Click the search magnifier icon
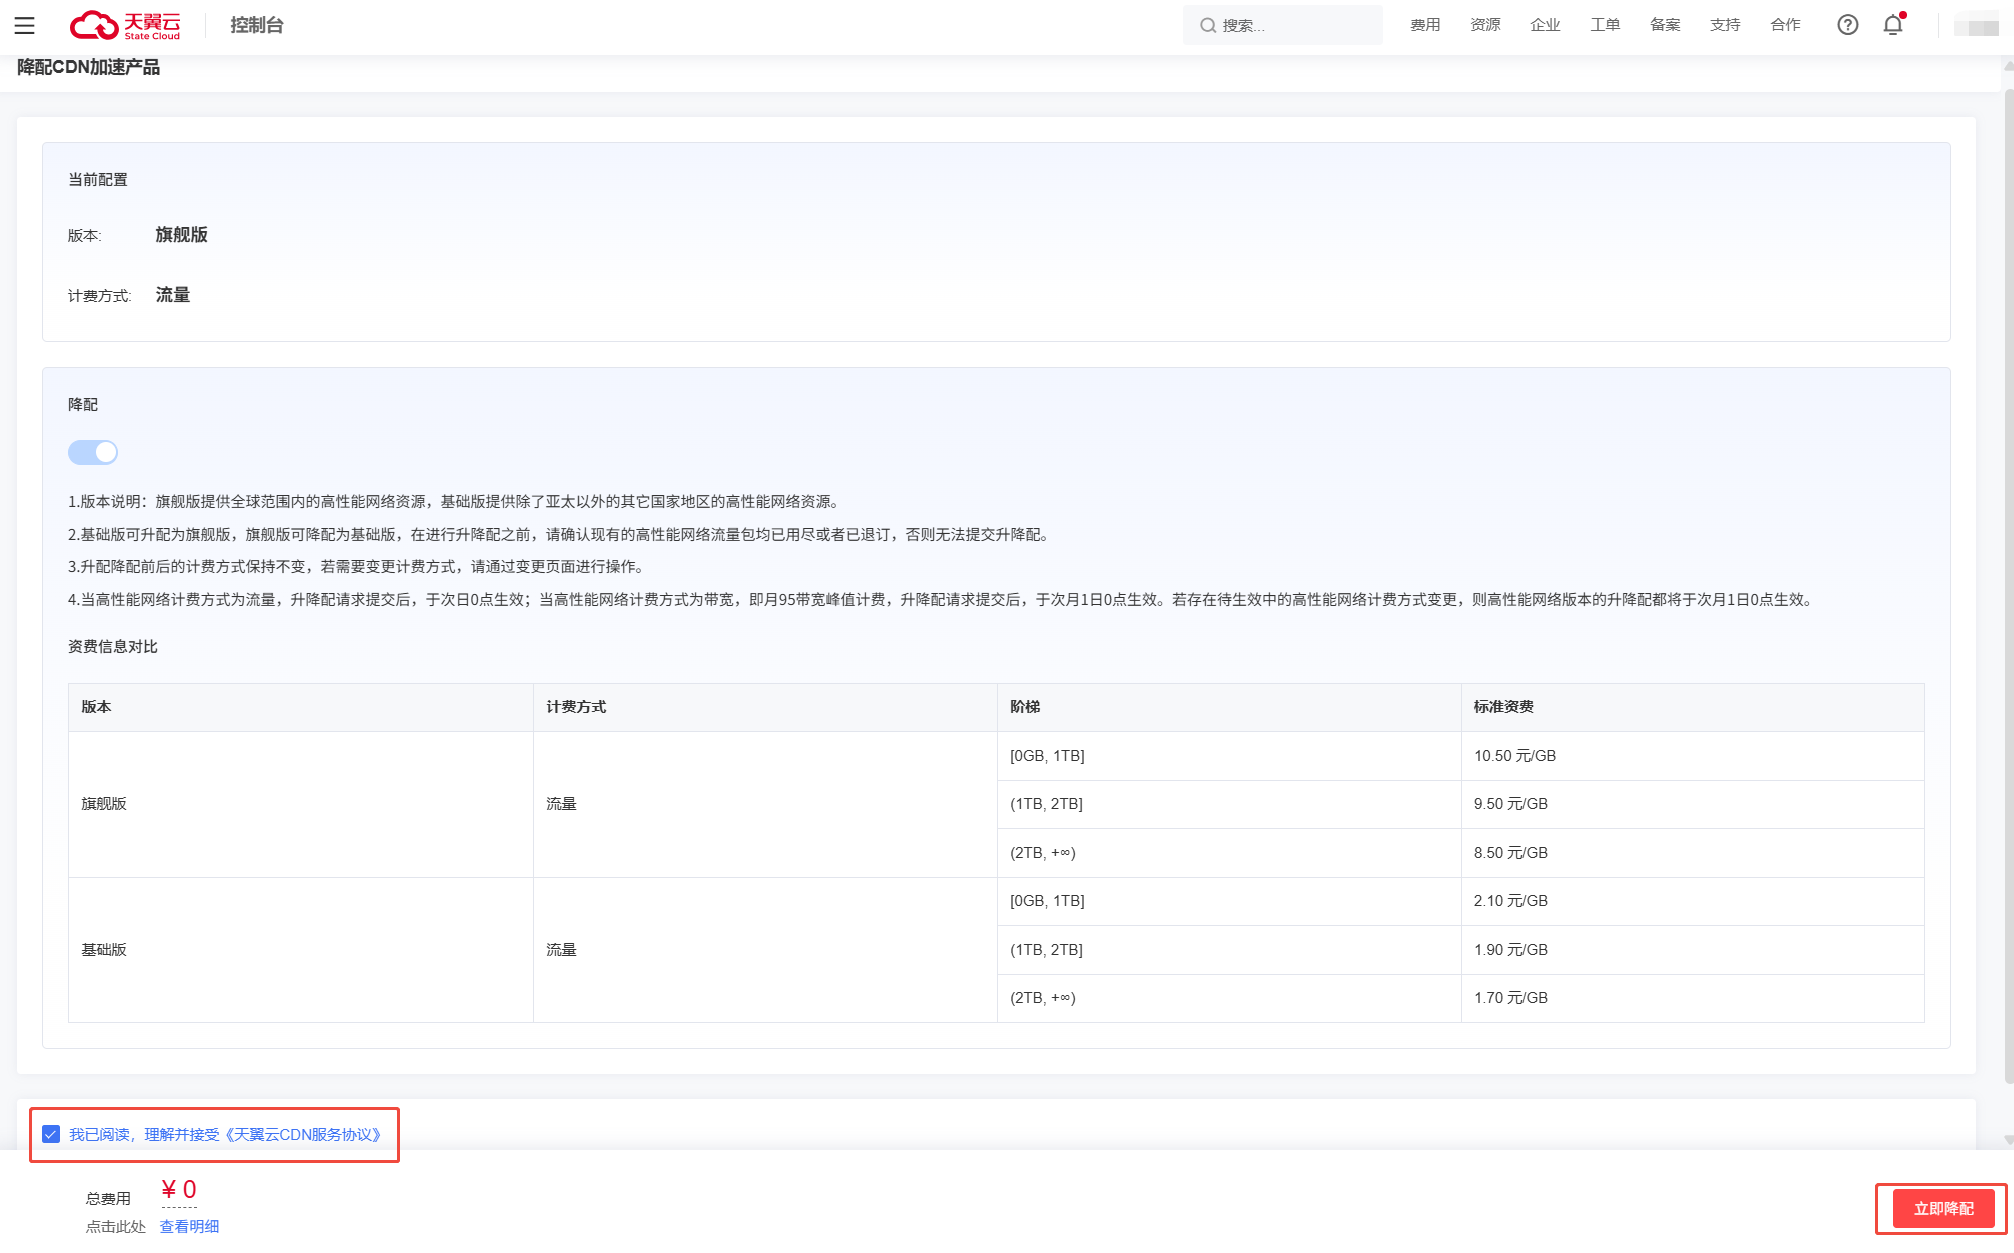This screenshot has height=1253, width=2014. (1207, 25)
